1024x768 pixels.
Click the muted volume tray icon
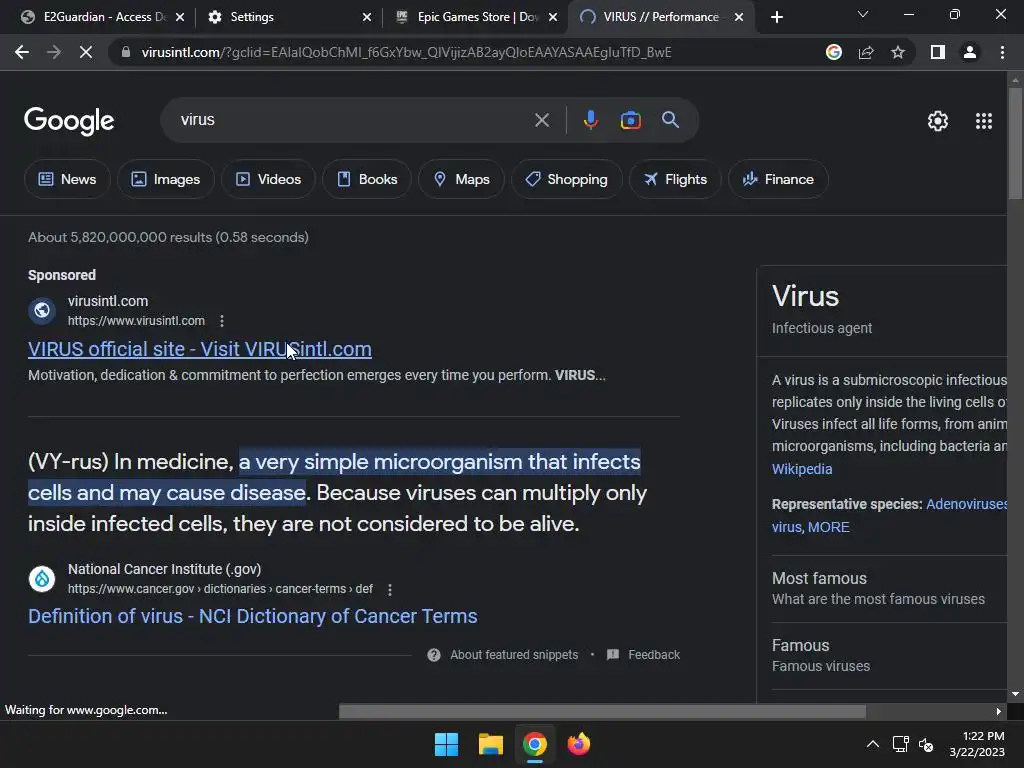click(x=925, y=744)
